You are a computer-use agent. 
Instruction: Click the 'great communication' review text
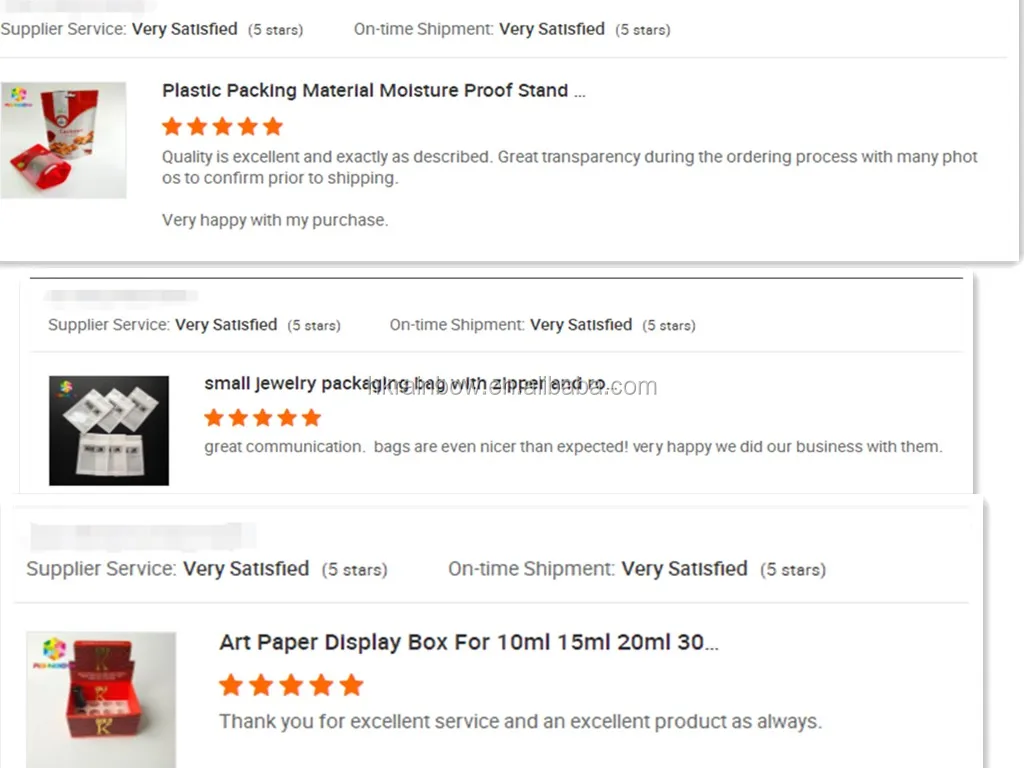pos(573,447)
